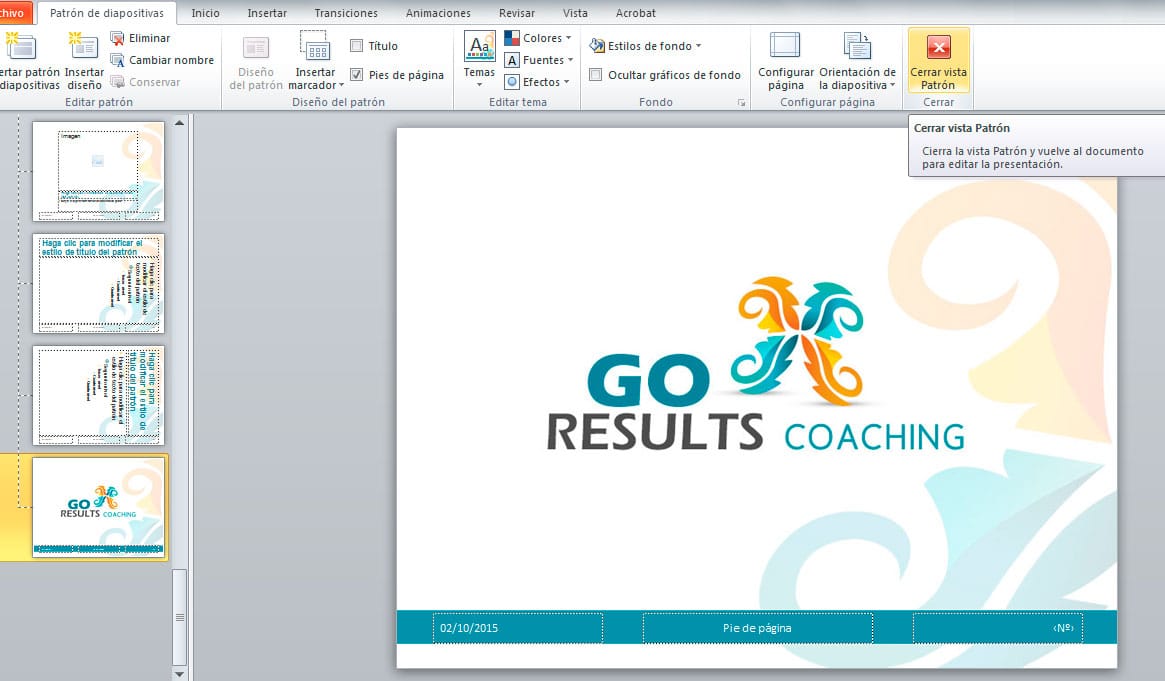
Task: Click the Eliminar label
Action: click(149, 38)
